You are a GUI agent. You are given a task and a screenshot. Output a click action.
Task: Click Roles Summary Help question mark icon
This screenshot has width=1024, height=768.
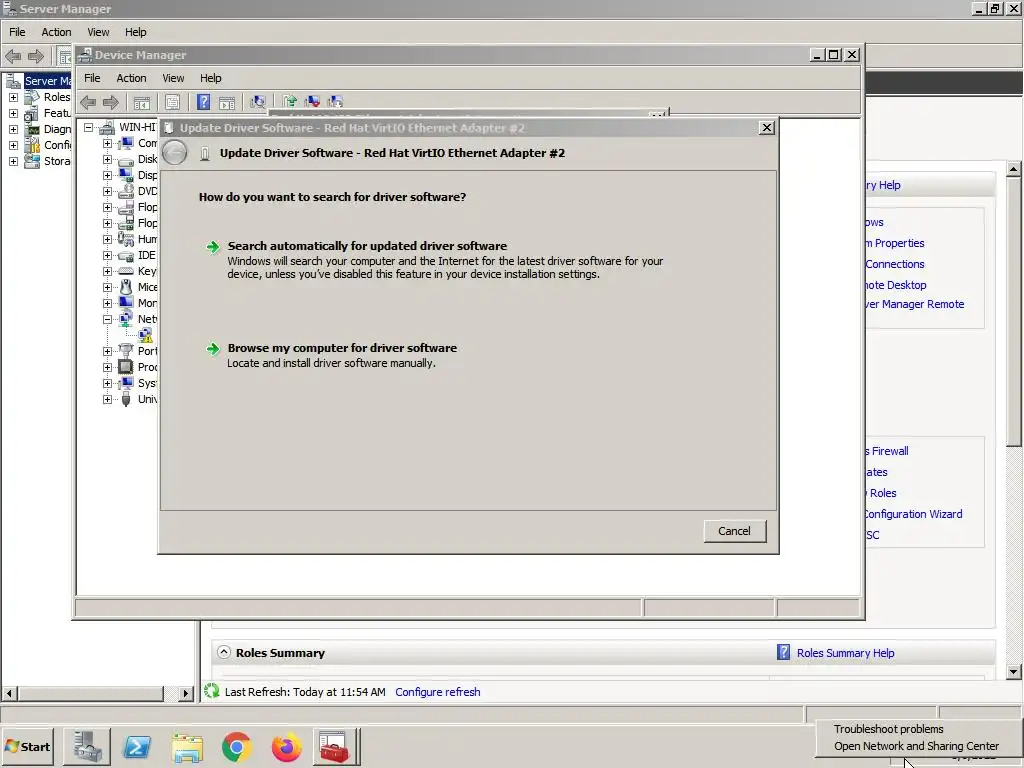783,652
